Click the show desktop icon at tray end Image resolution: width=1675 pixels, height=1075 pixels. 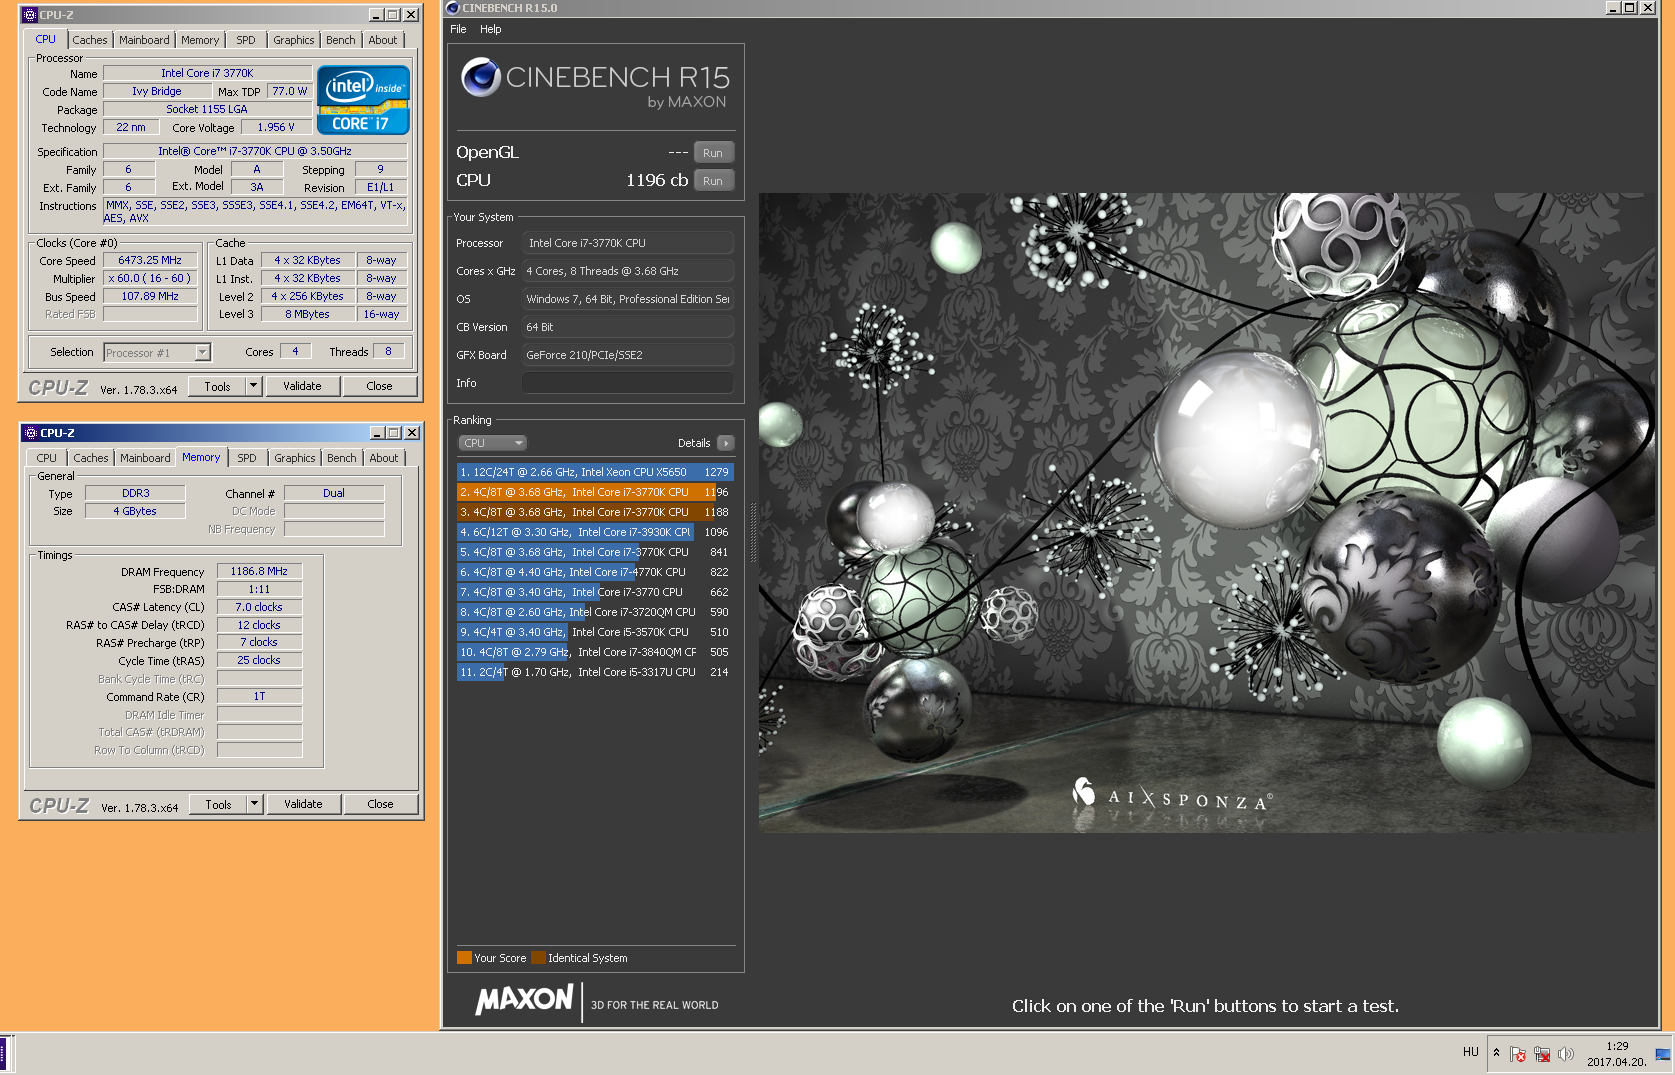pos(1663,1054)
